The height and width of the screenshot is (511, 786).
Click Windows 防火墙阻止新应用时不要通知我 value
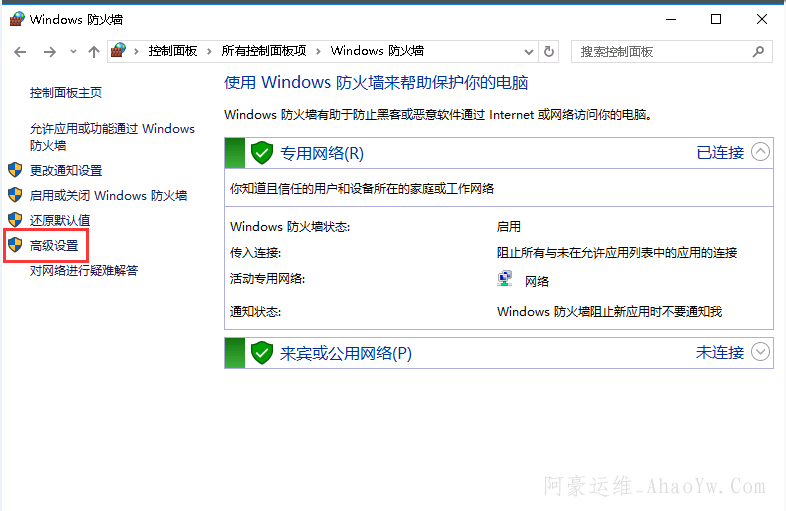[x=609, y=311]
